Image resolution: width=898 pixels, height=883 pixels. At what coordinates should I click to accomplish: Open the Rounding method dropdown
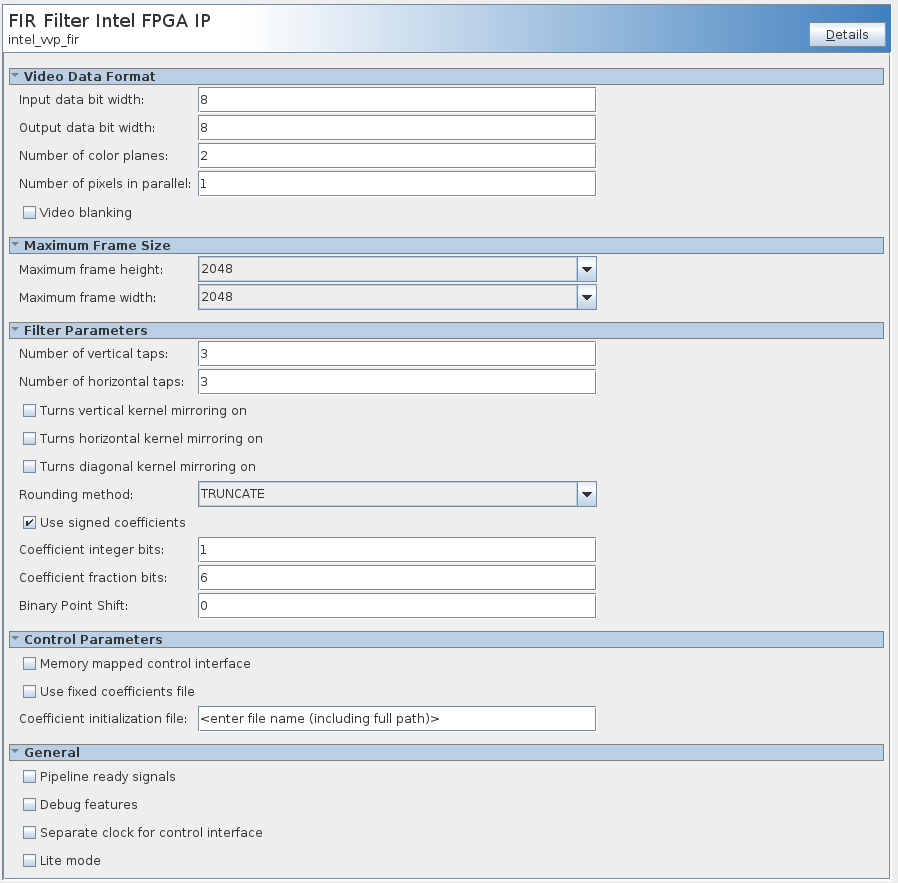tap(587, 494)
